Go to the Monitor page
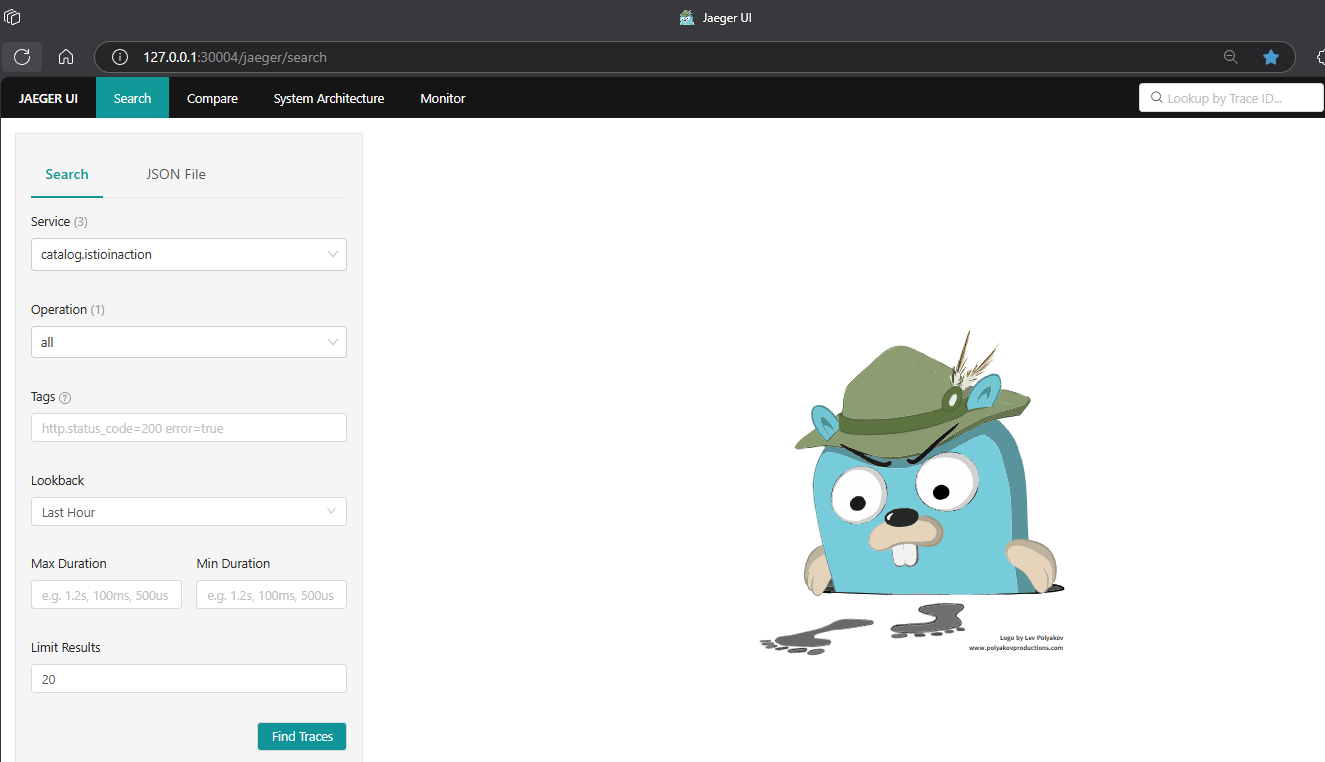 point(443,98)
